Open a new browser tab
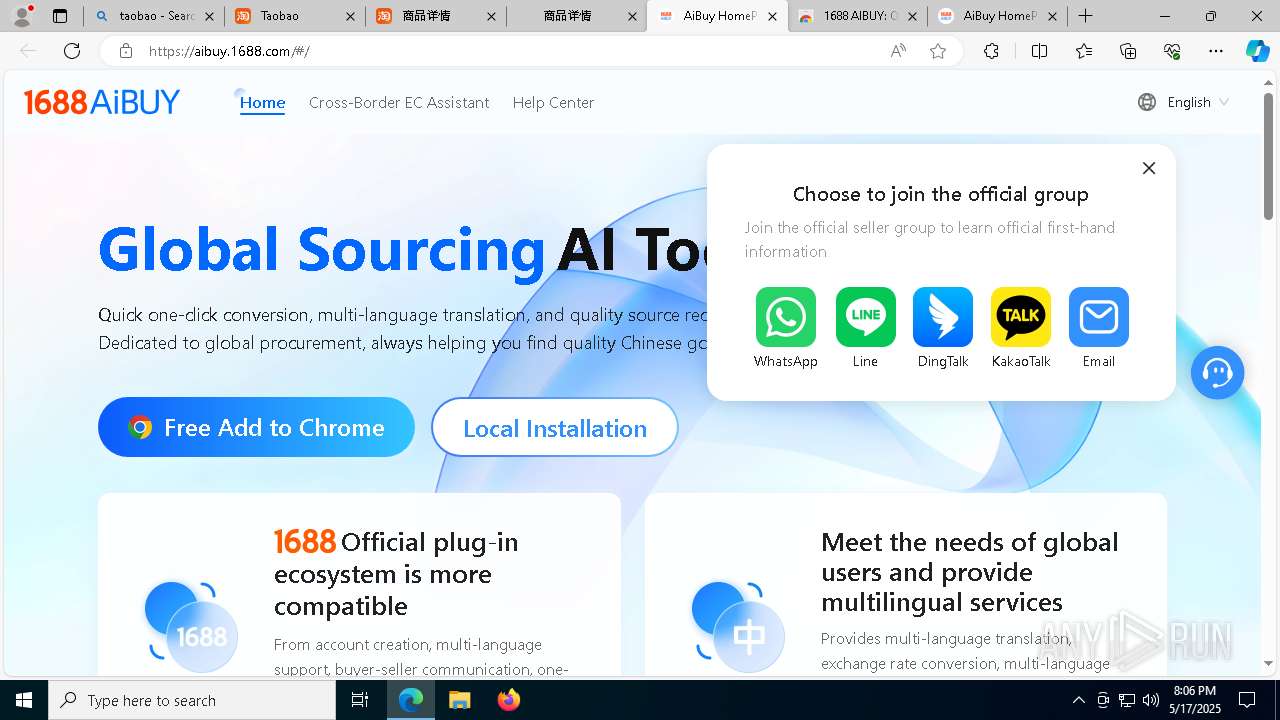This screenshot has height=720, width=1280. point(1086,16)
